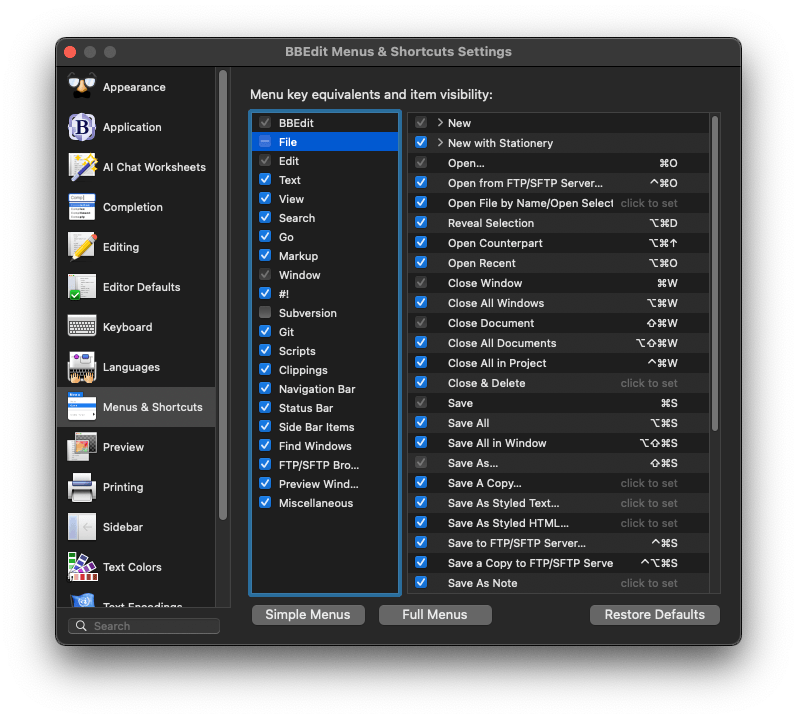Select the Find Windows row
Image resolution: width=797 pixels, height=719 pixels.
pos(325,446)
